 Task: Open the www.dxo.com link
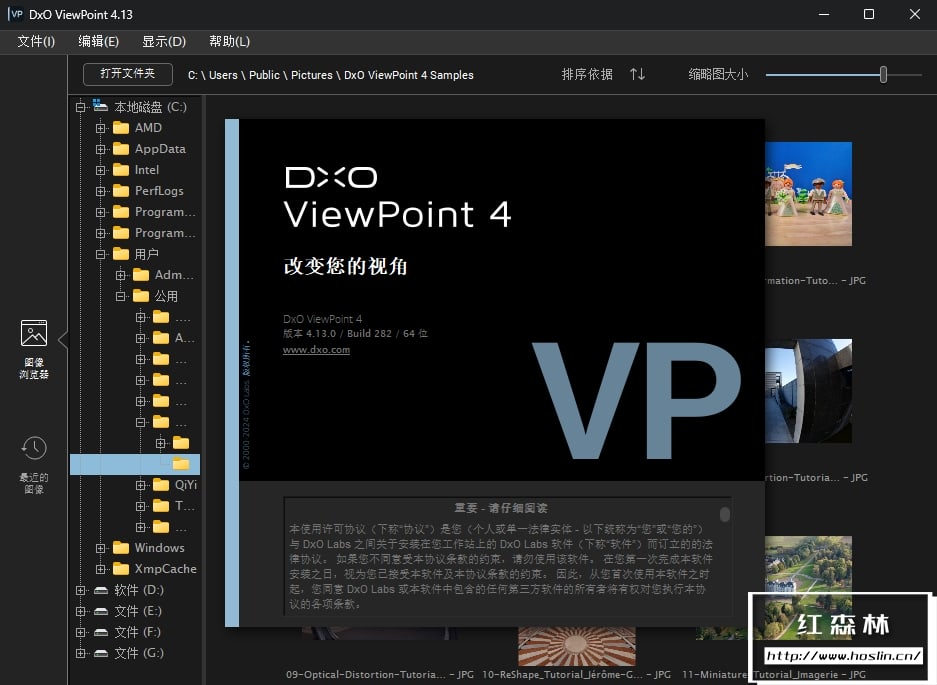316,350
